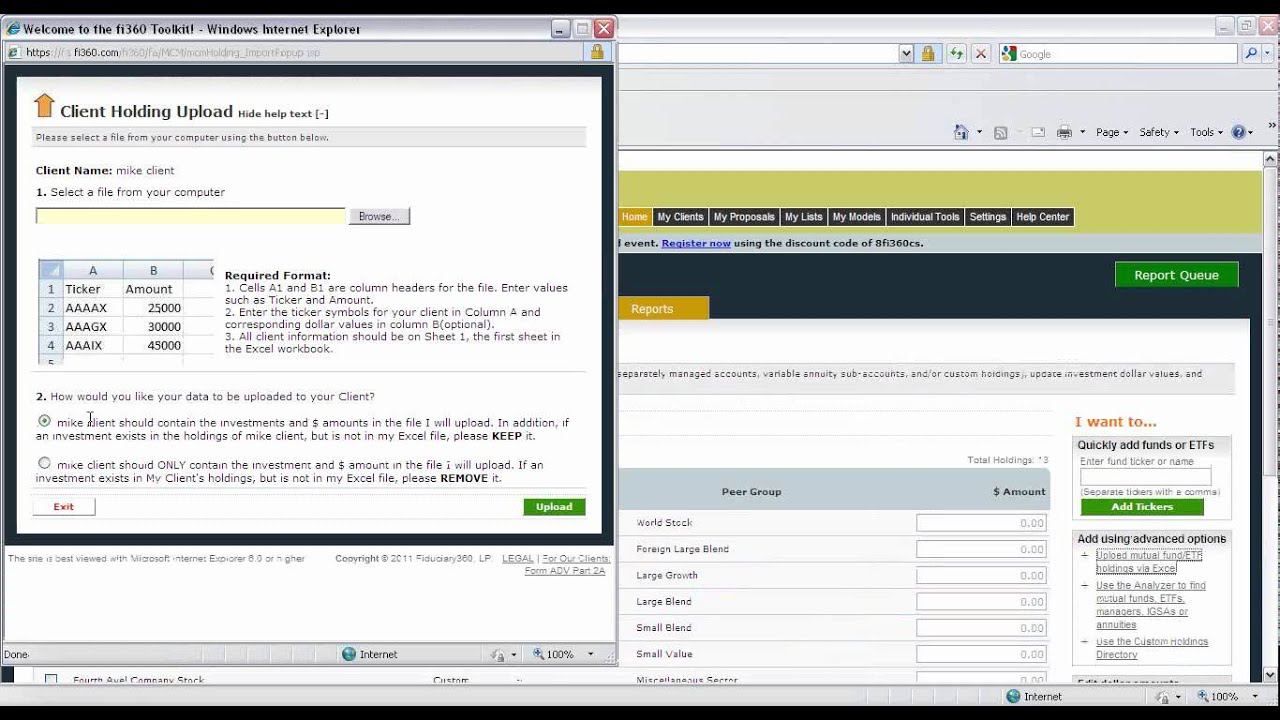Screen dimensions: 1280x720
Task: Click the Read Mail envelope icon
Action: click(1038, 132)
